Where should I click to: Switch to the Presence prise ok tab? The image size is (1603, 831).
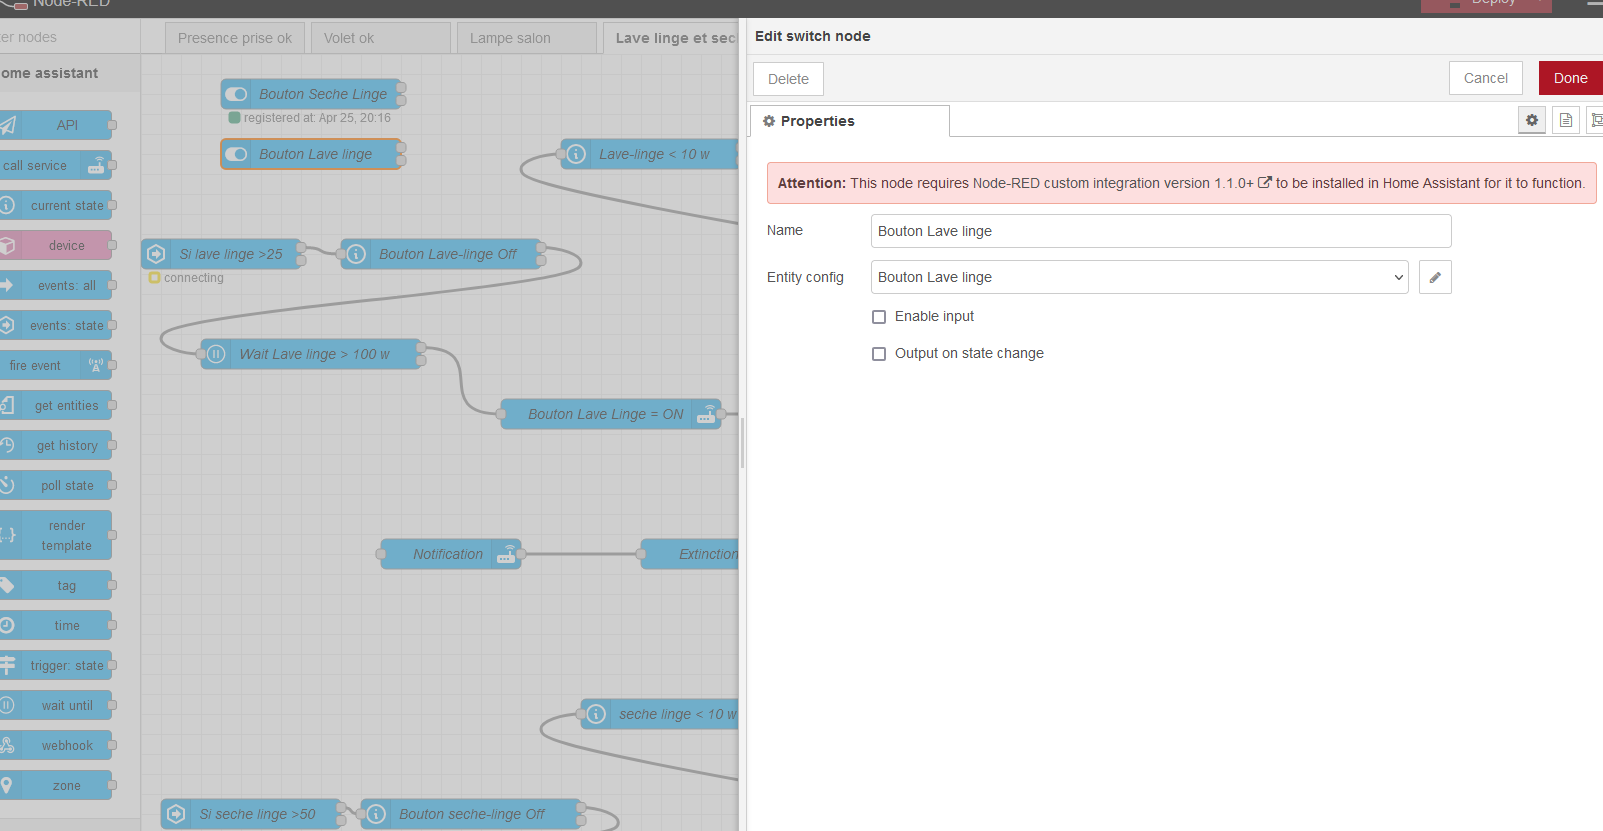pyautogui.click(x=235, y=38)
